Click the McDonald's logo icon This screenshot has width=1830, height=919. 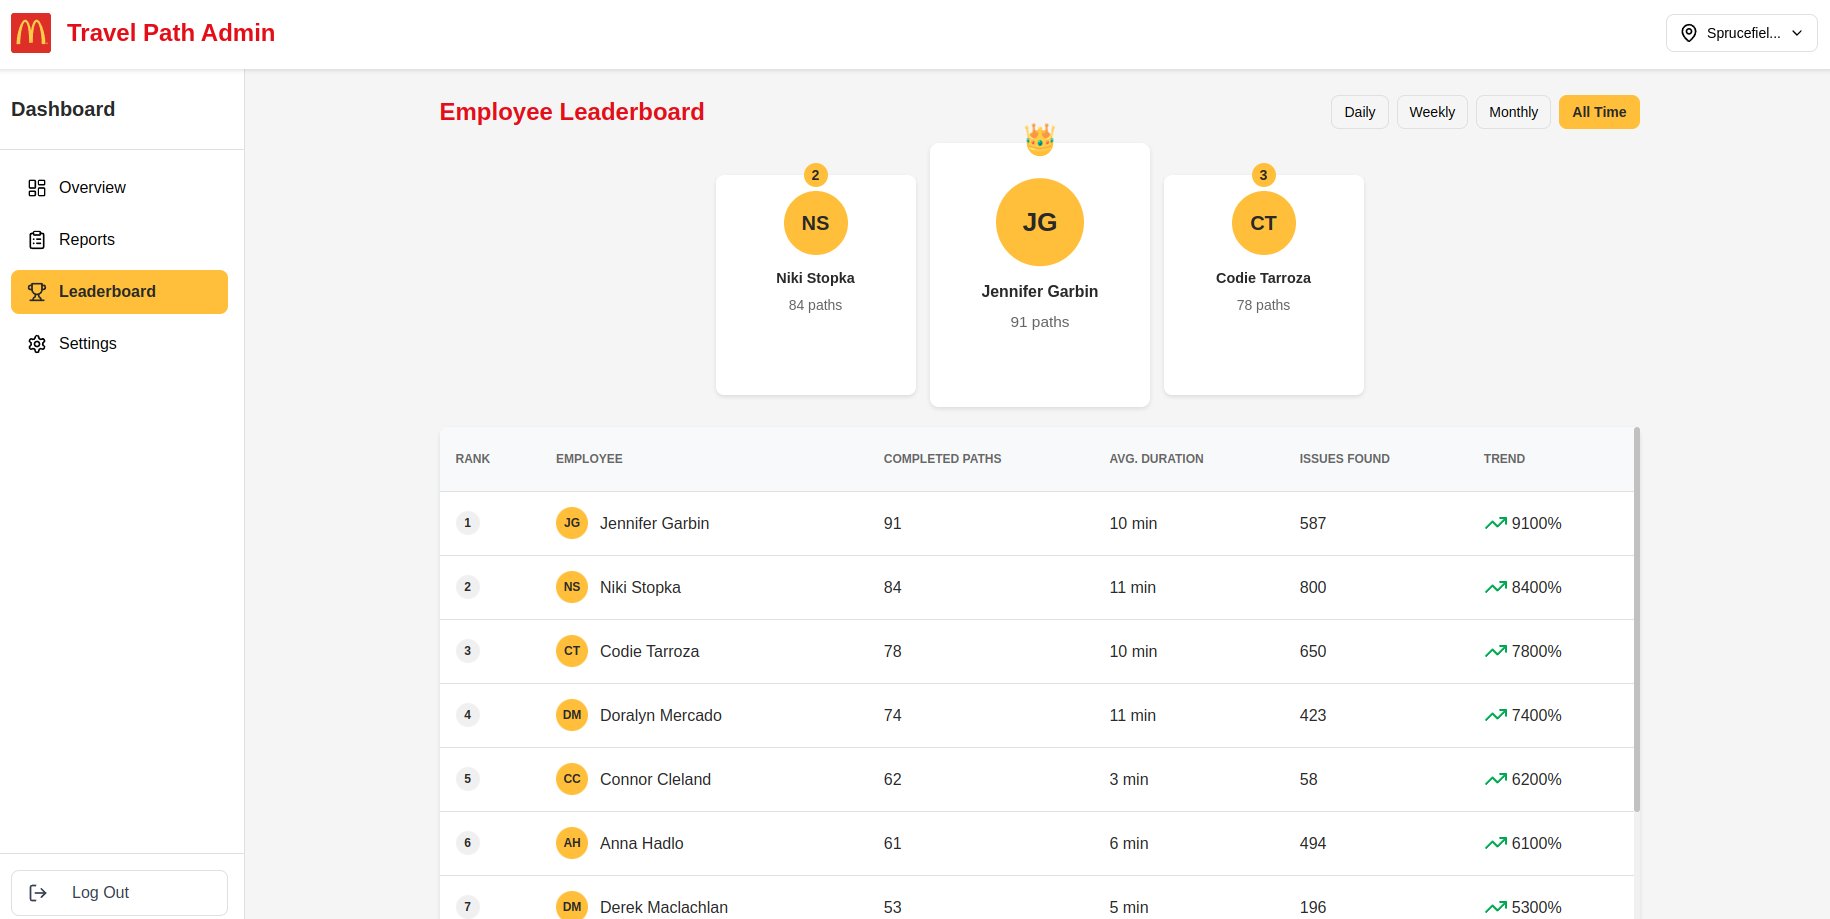click(x=31, y=33)
